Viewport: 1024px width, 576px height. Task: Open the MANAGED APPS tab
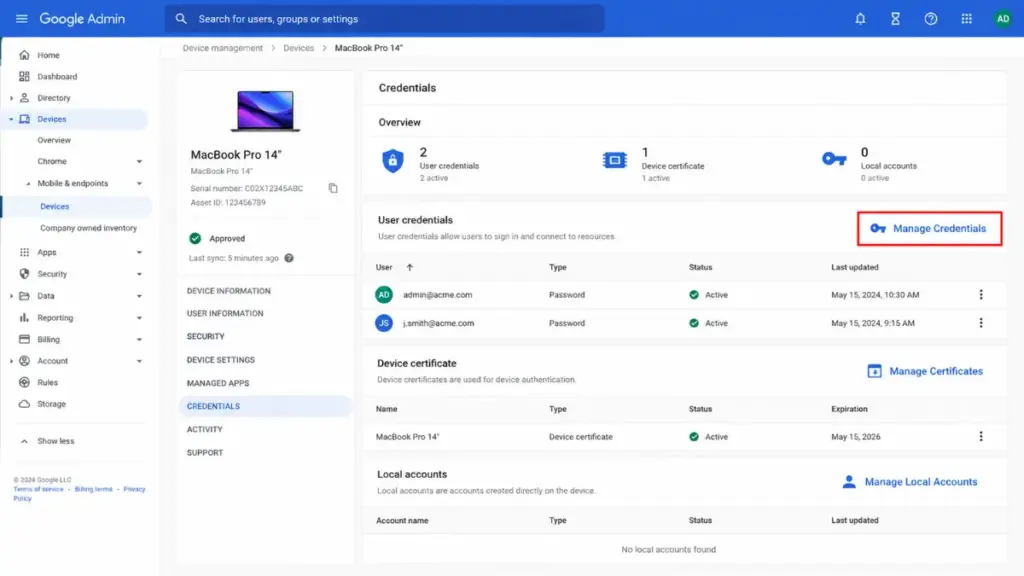218,383
